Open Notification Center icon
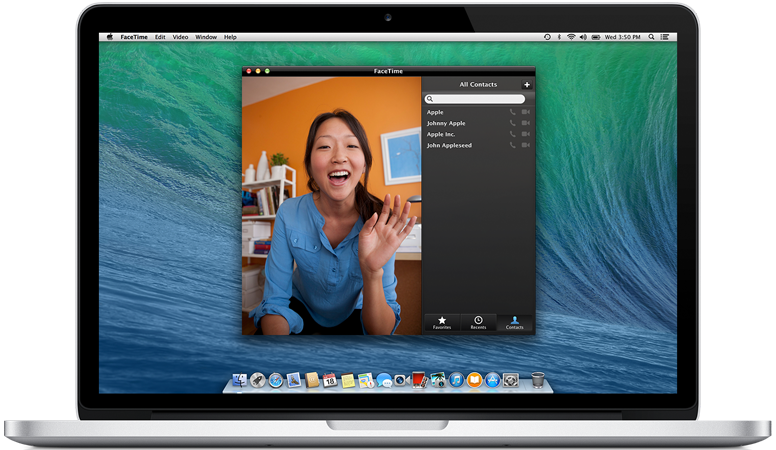The height and width of the screenshot is (450, 776). [665, 37]
